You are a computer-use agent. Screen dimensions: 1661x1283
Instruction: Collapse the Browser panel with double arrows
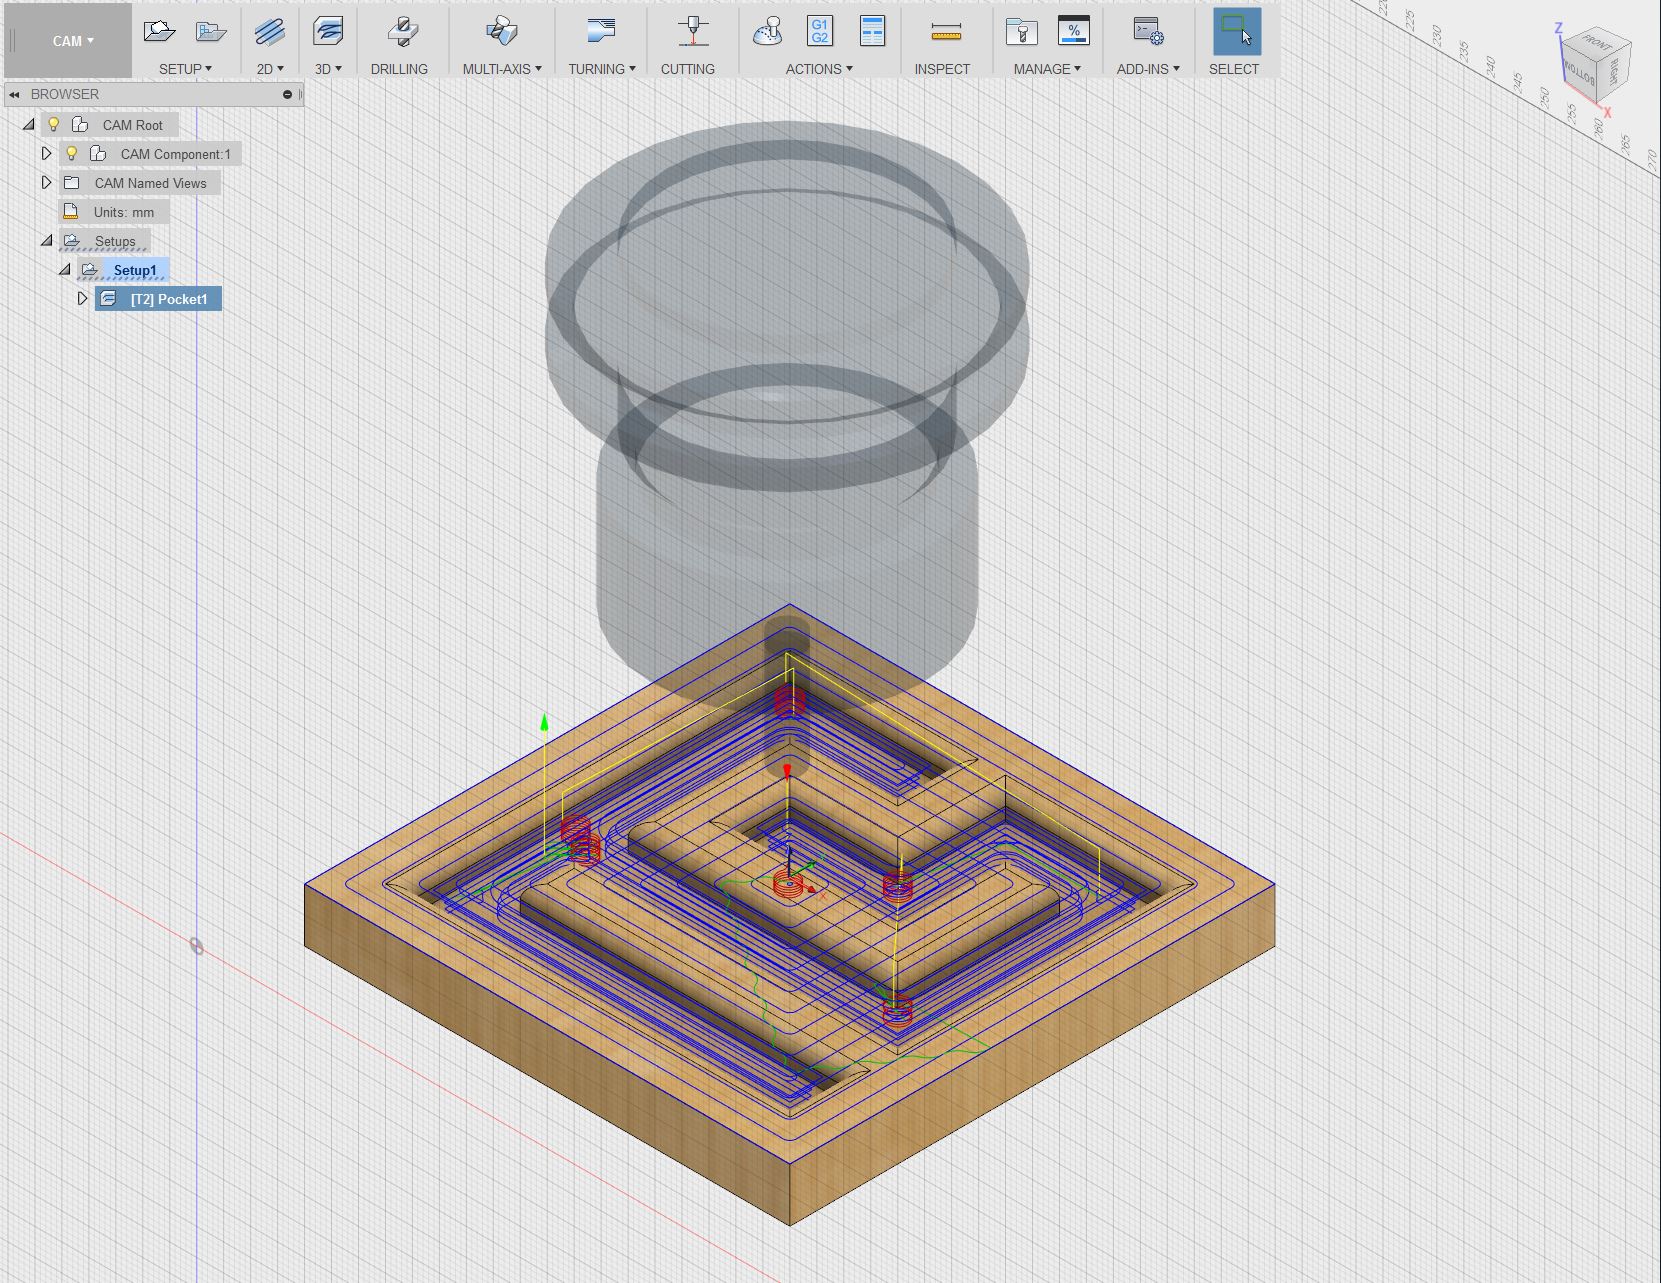14,94
